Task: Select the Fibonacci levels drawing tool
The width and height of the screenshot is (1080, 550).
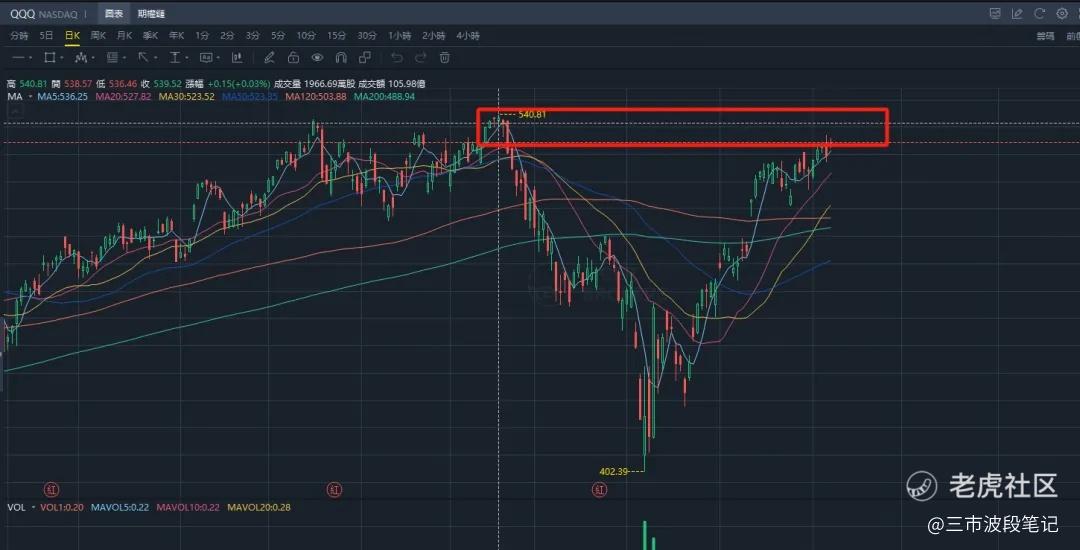Action: click(112, 58)
